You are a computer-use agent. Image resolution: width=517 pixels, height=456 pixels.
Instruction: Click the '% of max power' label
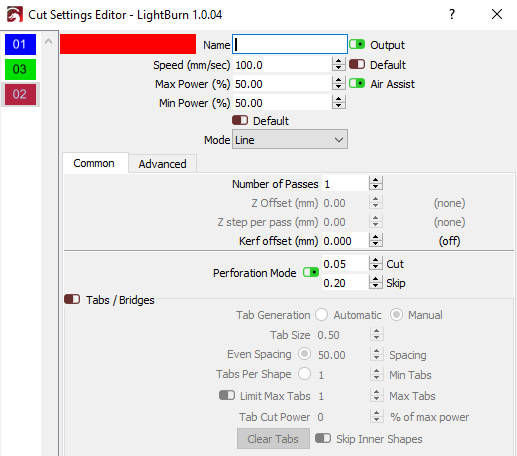(429, 417)
